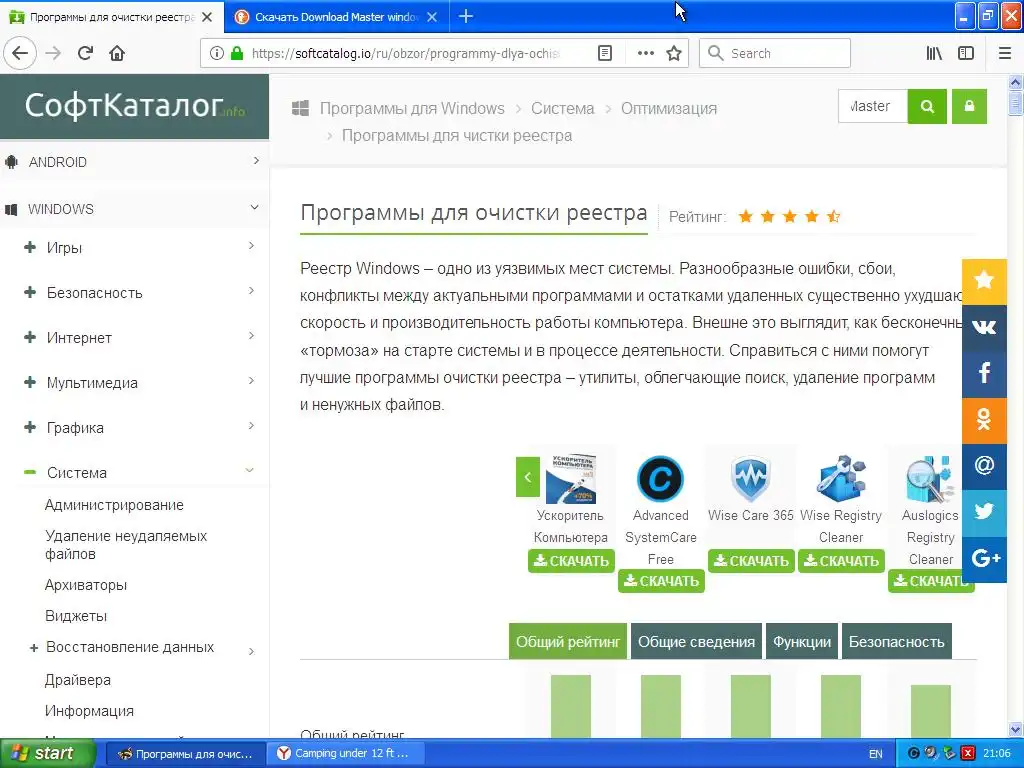This screenshot has width=1024, height=768.
Task: Collapse the WINDOWS sidebar section
Action: click(134, 209)
